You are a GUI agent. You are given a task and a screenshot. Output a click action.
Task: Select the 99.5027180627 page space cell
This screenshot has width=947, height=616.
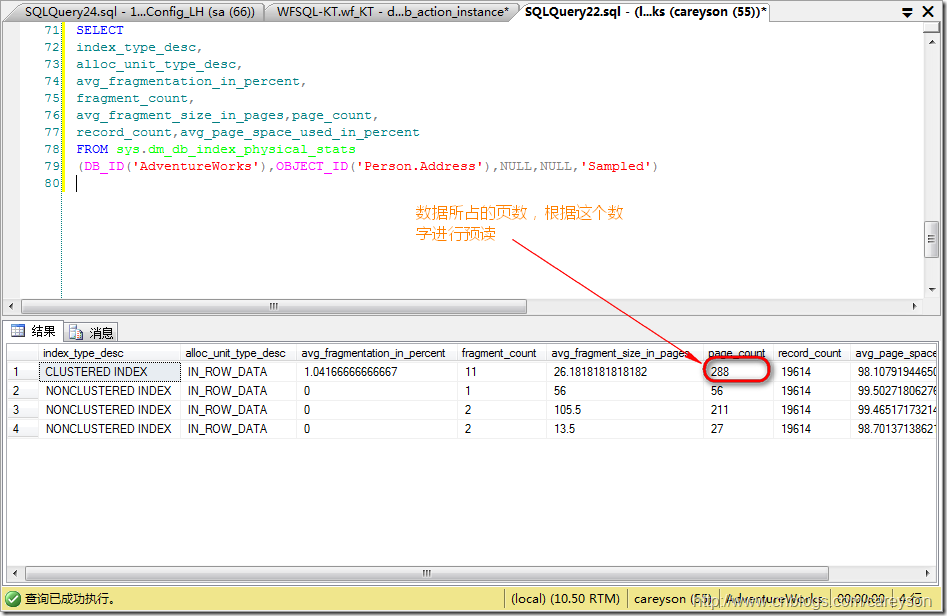coord(893,391)
